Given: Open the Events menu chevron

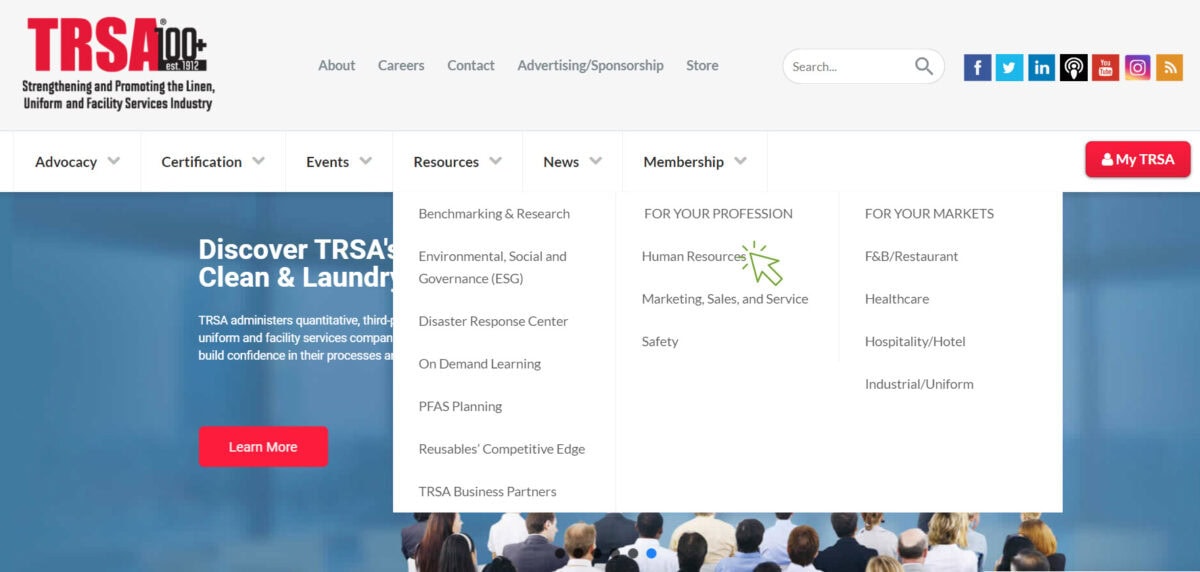Looking at the screenshot, I should (366, 161).
